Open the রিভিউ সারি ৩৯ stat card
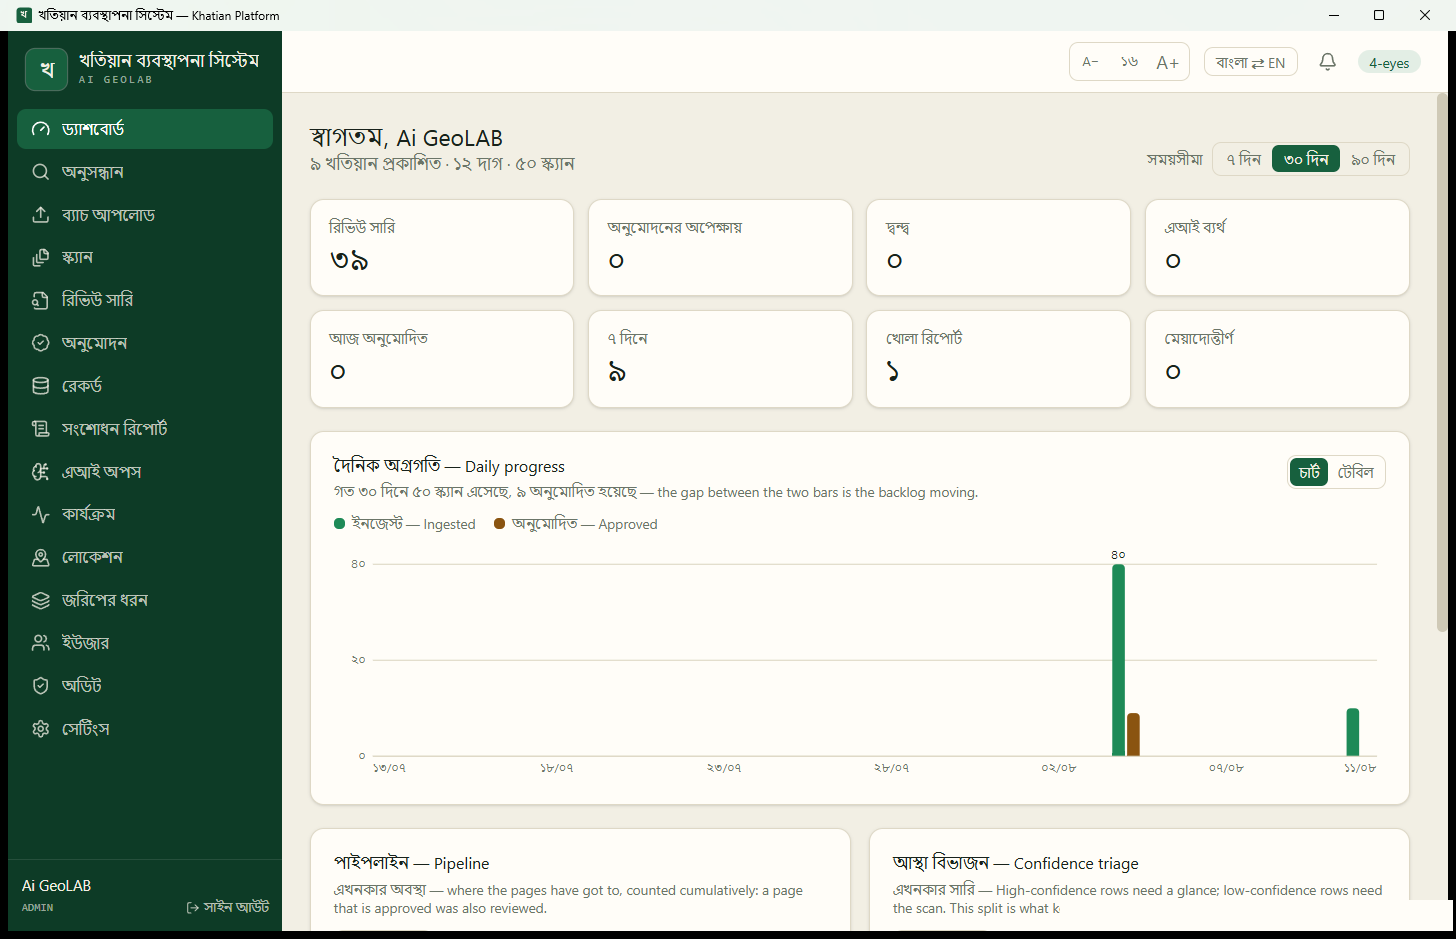This screenshot has width=1456, height=939. [442, 247]
